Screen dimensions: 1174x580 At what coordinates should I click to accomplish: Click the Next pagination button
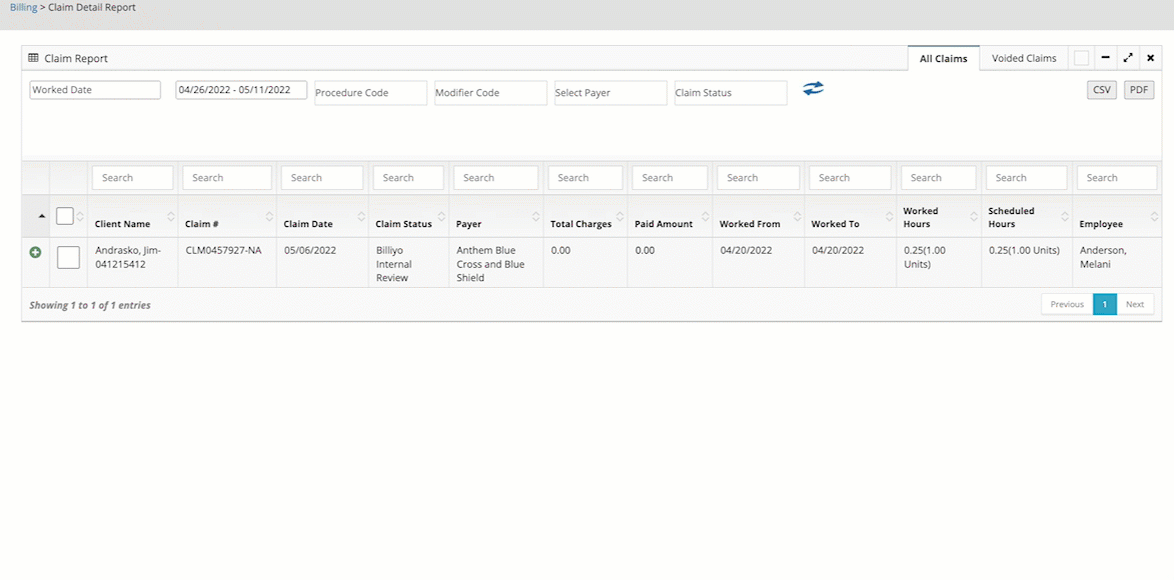(1135, 304)
